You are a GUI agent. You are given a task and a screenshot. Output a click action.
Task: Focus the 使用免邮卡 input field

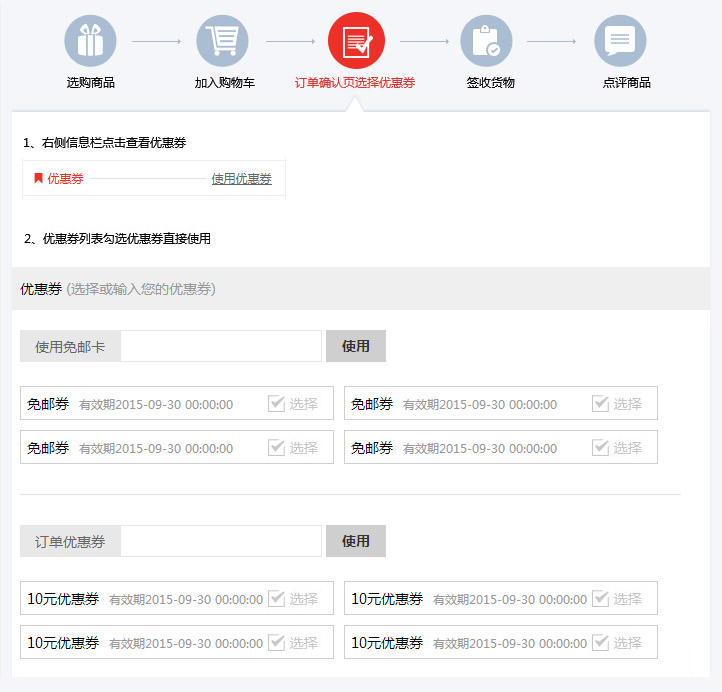tap(221, 346)
